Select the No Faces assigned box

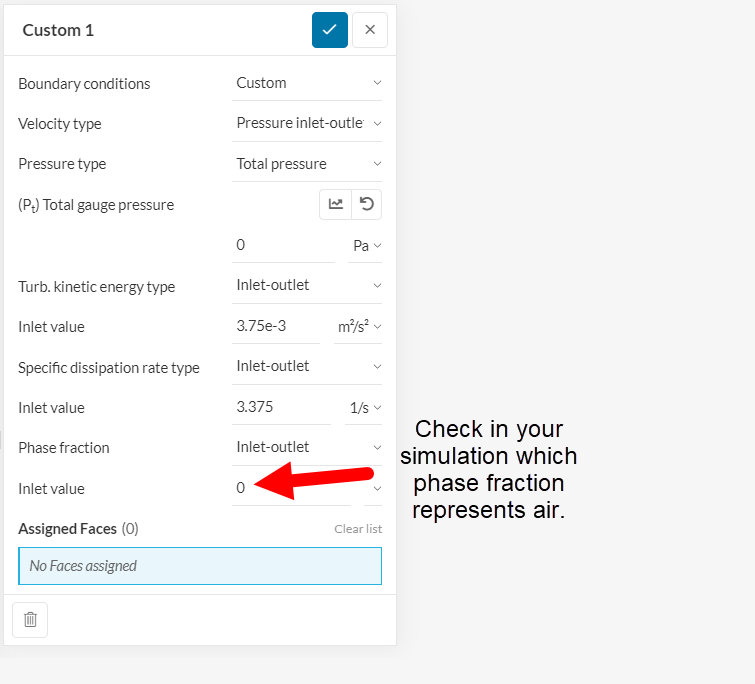[200, 566]
